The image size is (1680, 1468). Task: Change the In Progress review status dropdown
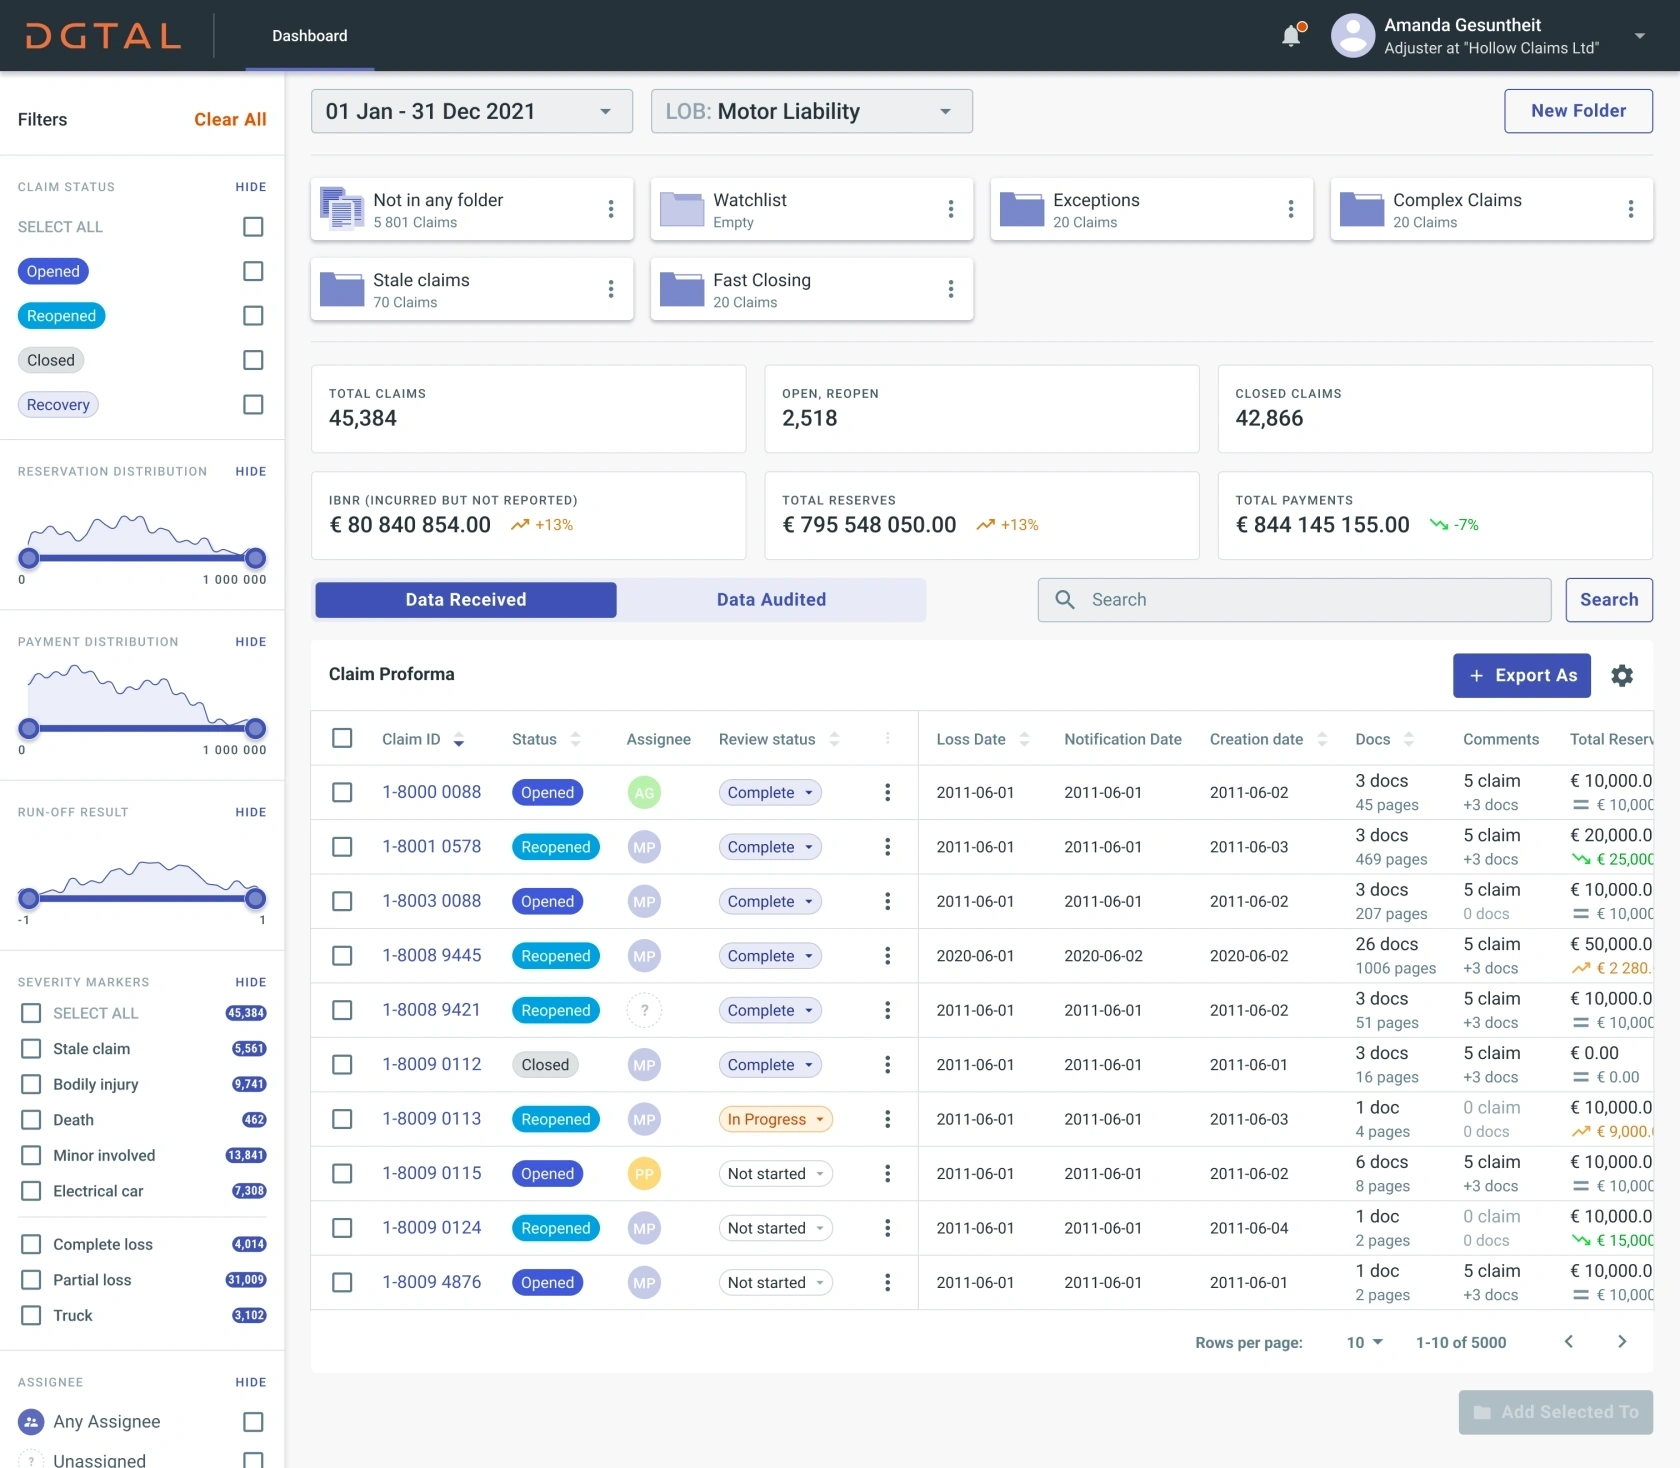pyautogui.click(x=775, y=1119)
